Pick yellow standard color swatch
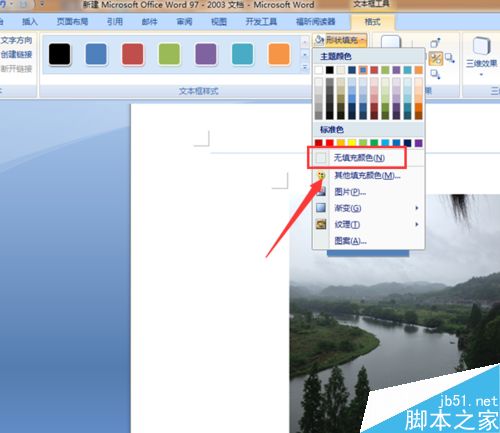Viewport: 500px width, 433px height. pos(352,143)
